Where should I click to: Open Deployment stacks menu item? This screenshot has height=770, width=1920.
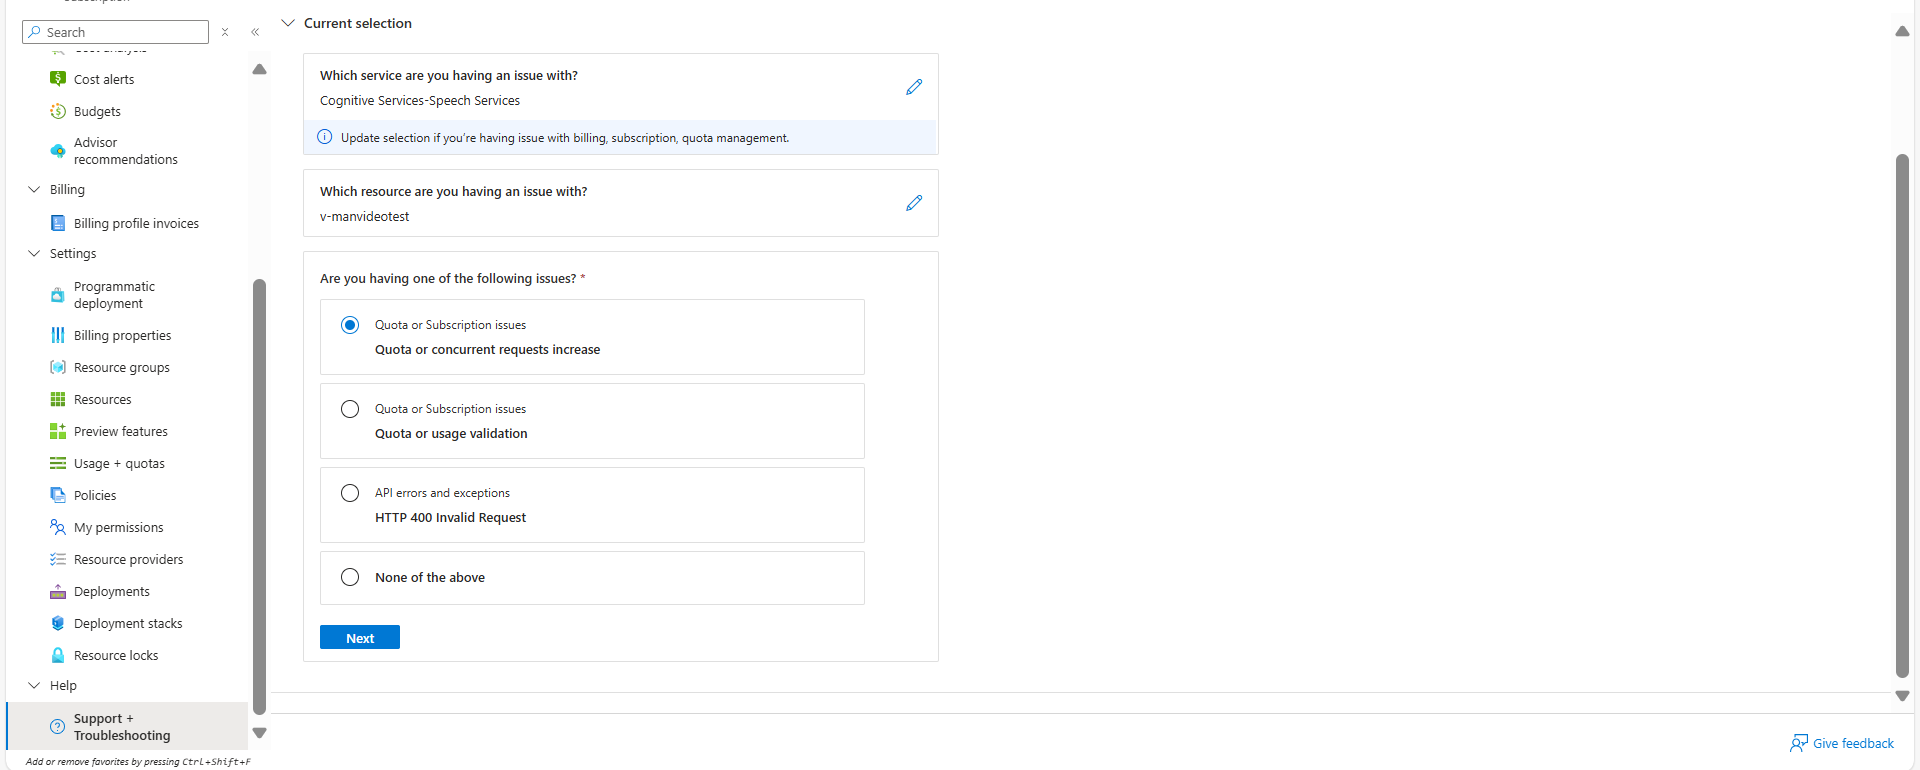point(127,623)
